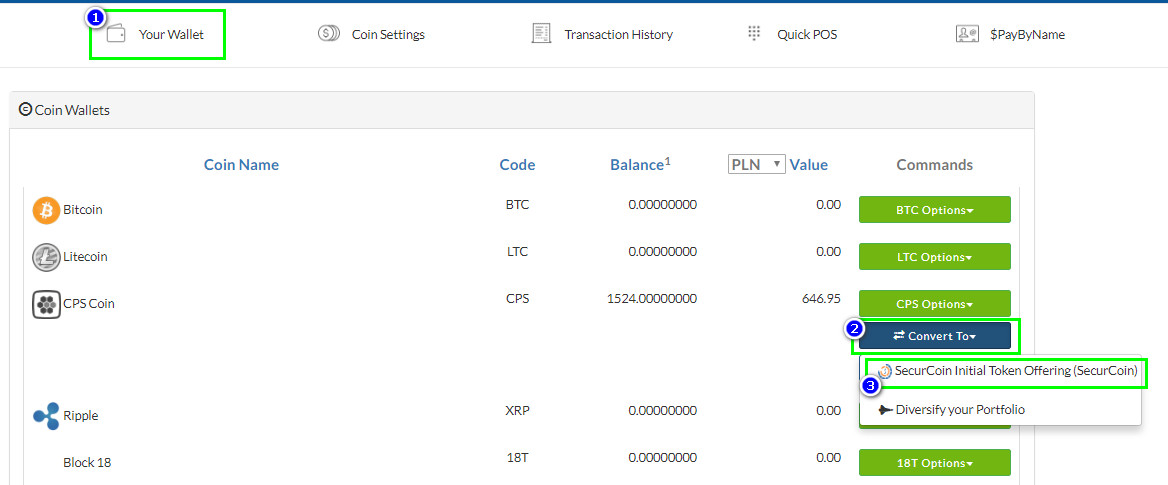Click the CPS code cell
Viewport: 1168px width, 485px height.
pyautogui.click(x=517, y=299)
